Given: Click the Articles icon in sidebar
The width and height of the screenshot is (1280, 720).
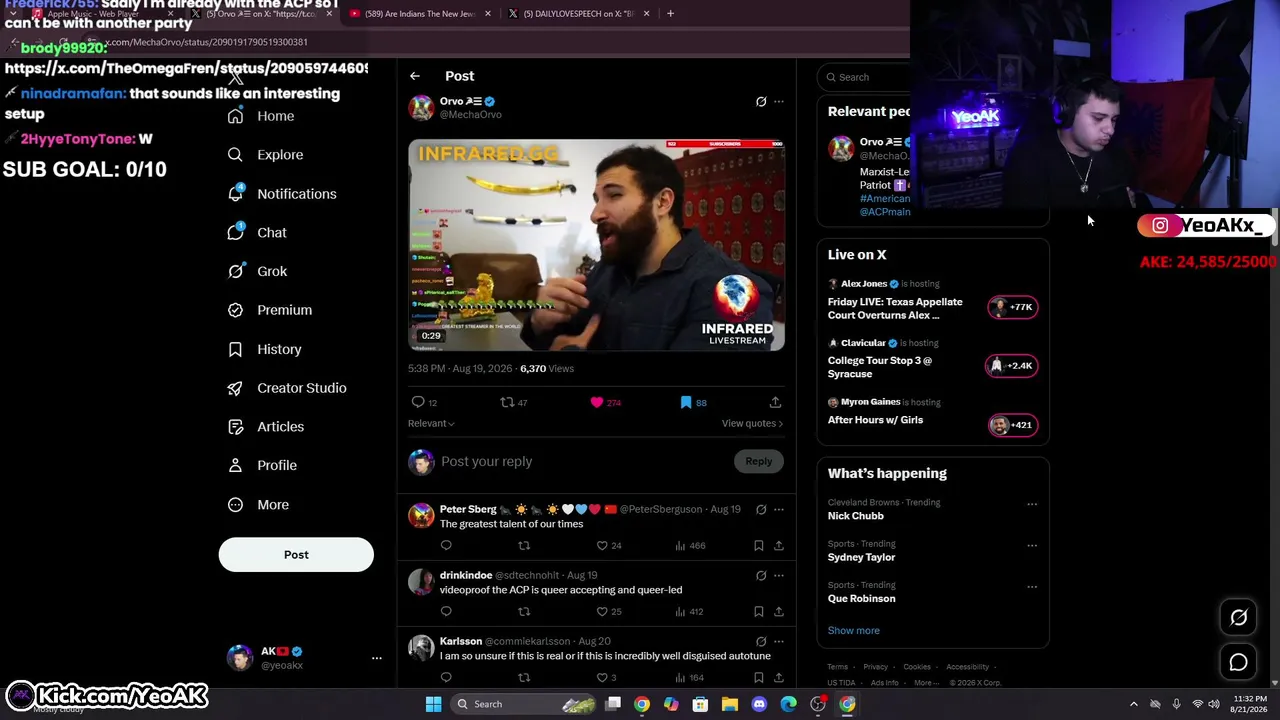Looking at the screenshot, I should click(235, 427).
